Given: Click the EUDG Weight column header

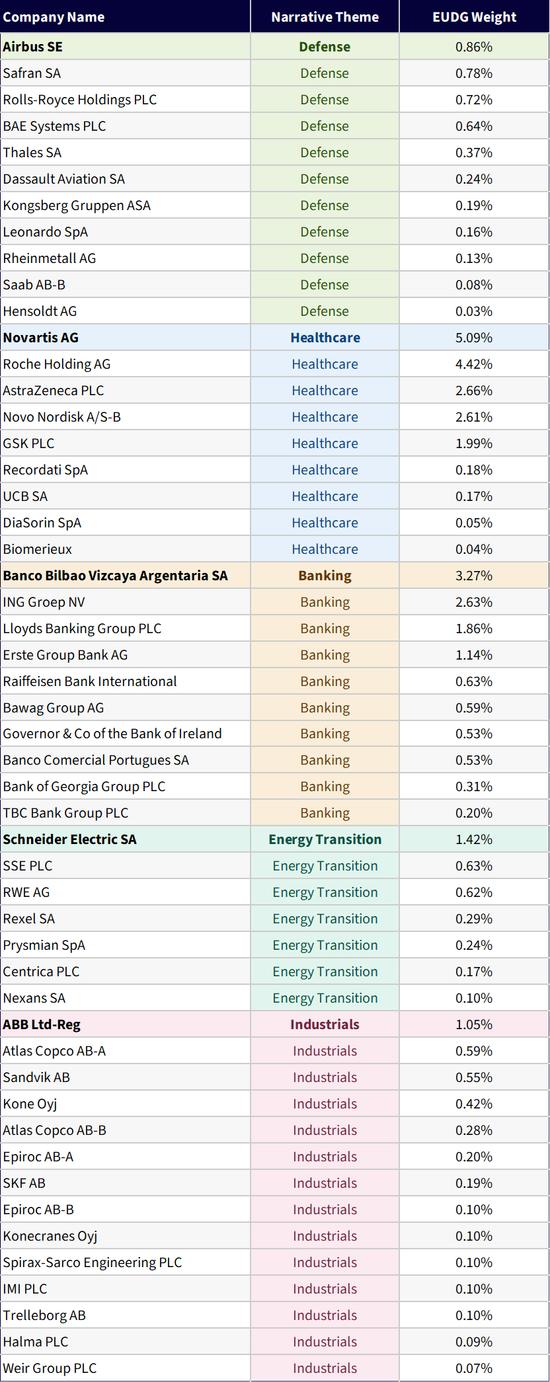Looking at the screenshot, I should pyautogui.click(x=474, y=17).
